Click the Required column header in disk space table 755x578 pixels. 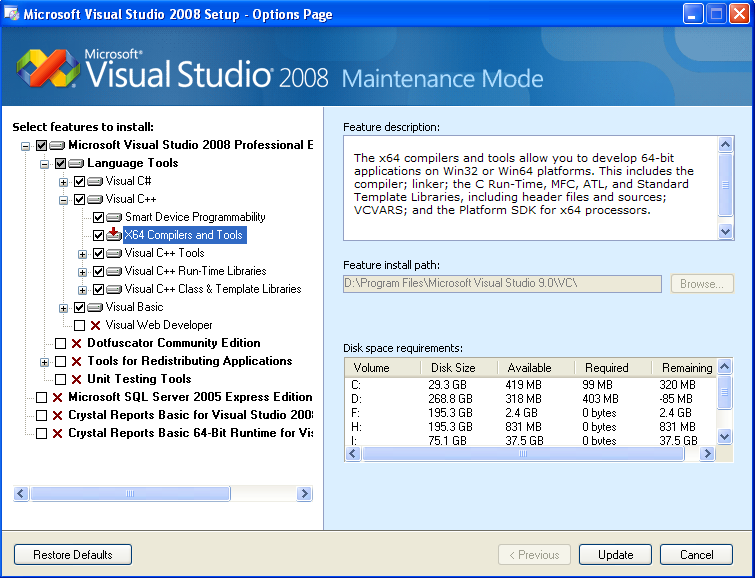pos(607,368)
